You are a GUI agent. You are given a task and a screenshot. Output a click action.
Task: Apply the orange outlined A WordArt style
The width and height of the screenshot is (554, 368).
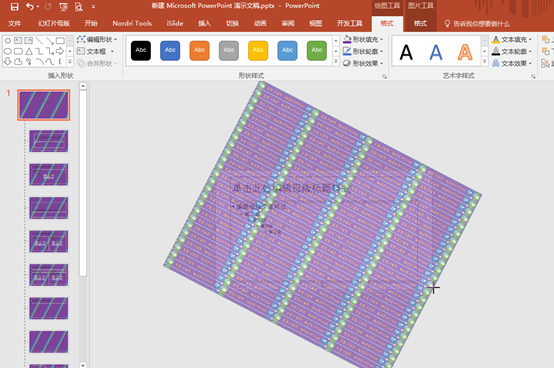[x=465, y=52]
